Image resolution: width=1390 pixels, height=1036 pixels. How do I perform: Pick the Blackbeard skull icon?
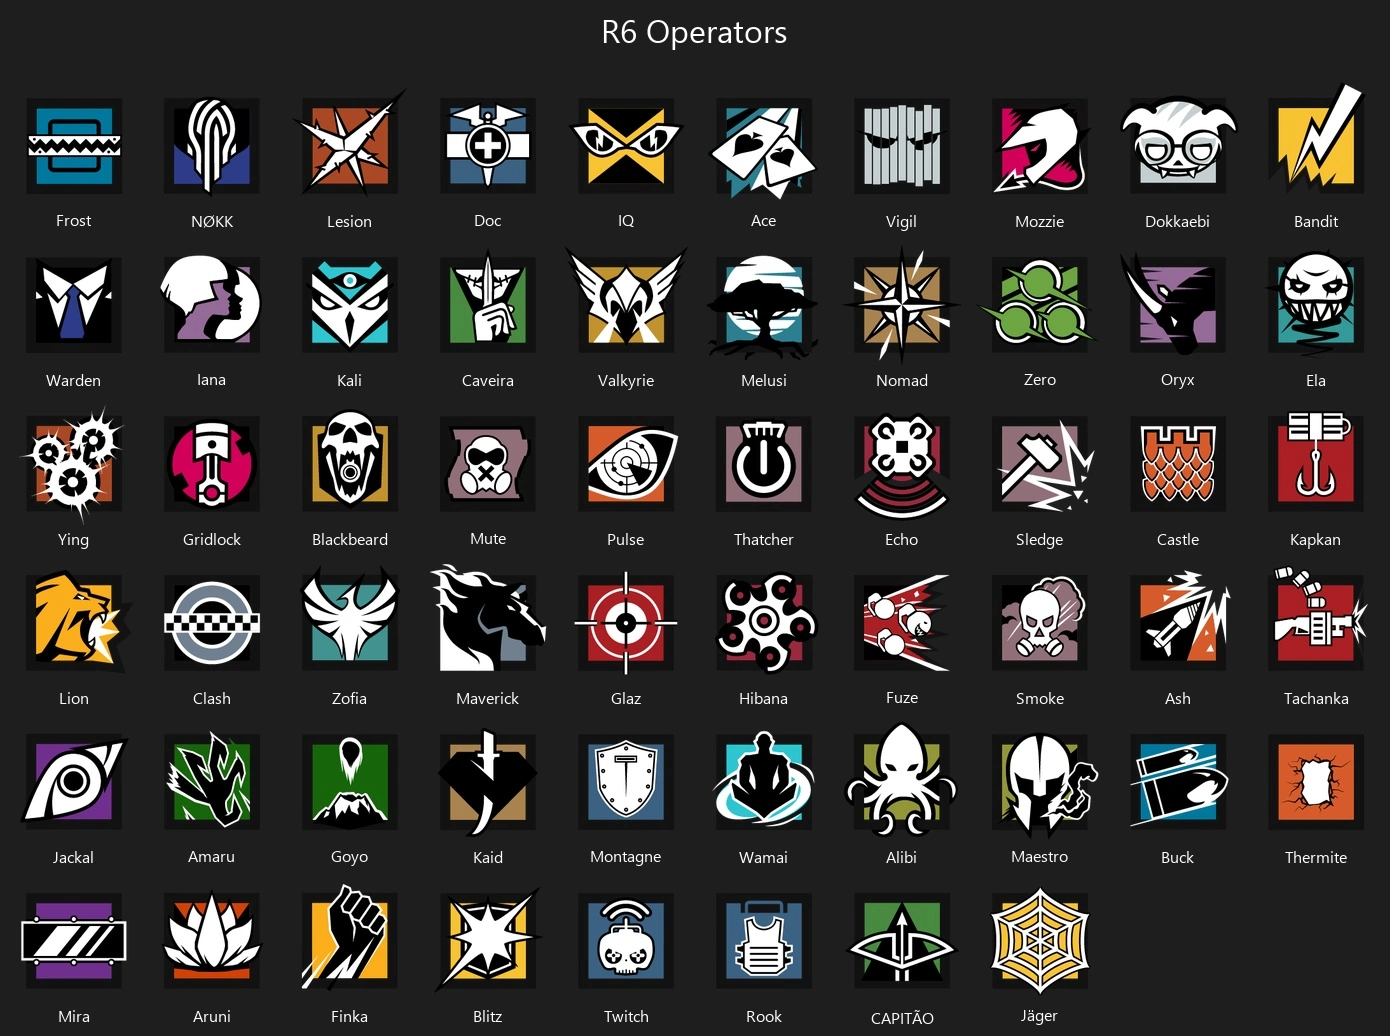click(350, 463)
